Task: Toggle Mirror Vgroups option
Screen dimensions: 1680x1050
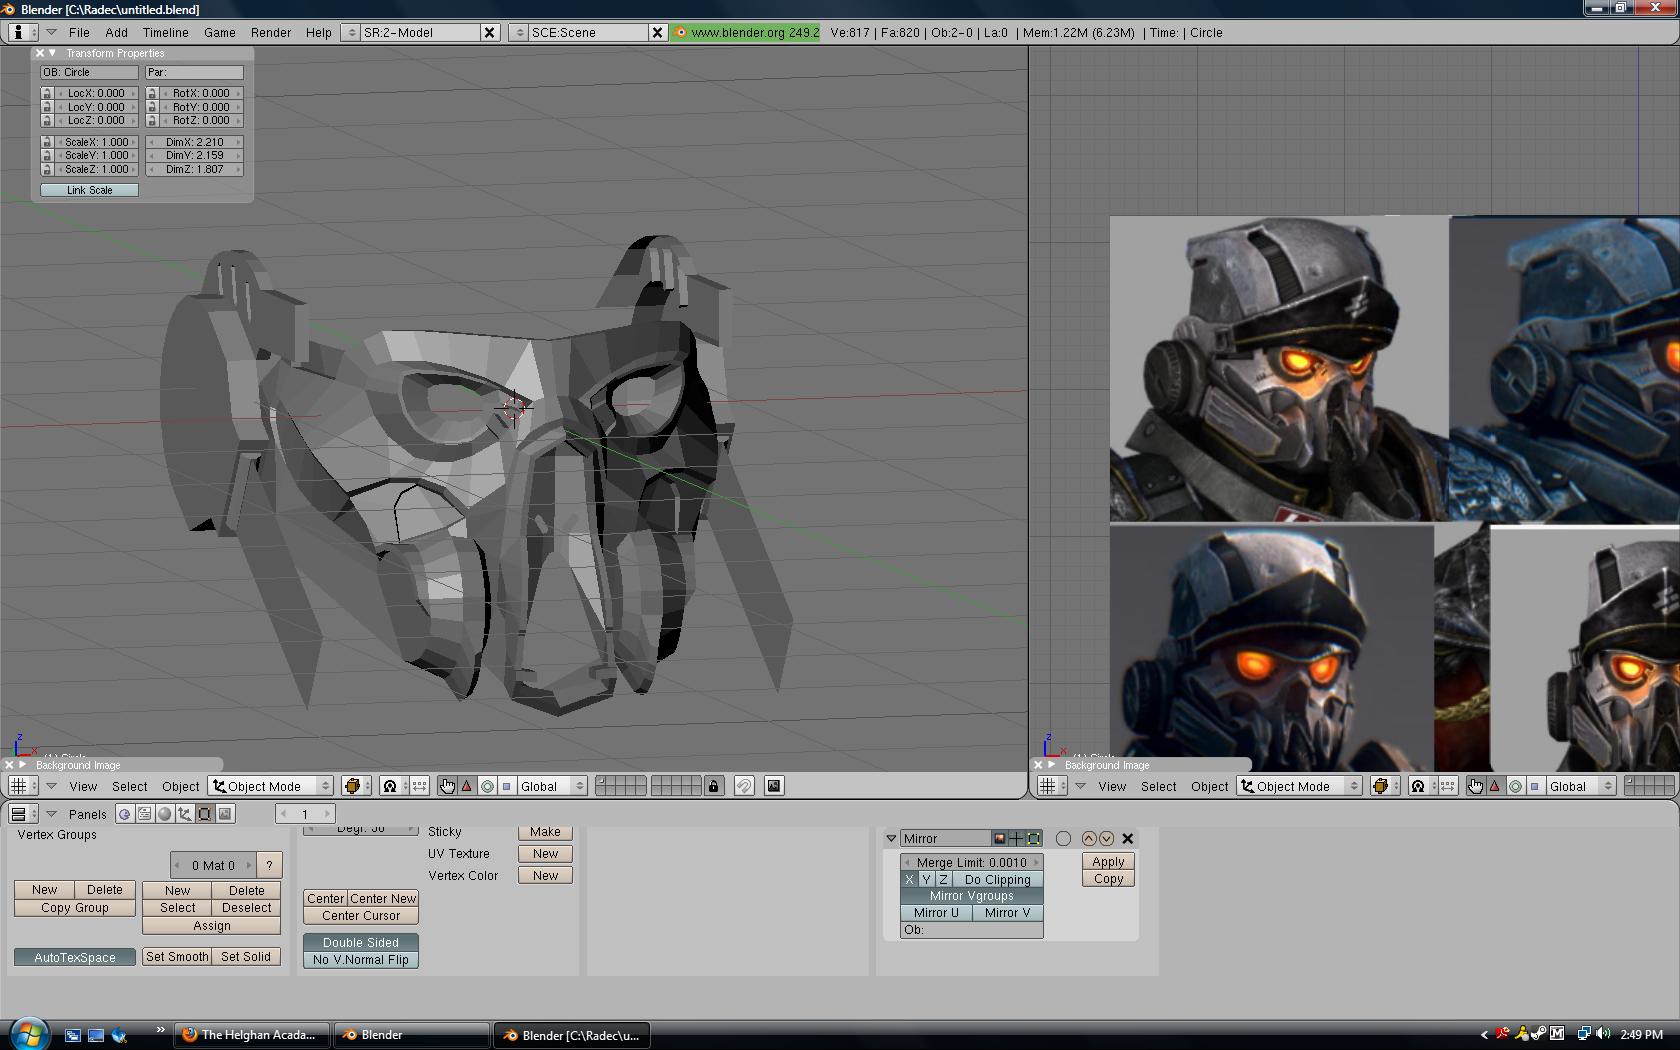Action: click(972, 896)
